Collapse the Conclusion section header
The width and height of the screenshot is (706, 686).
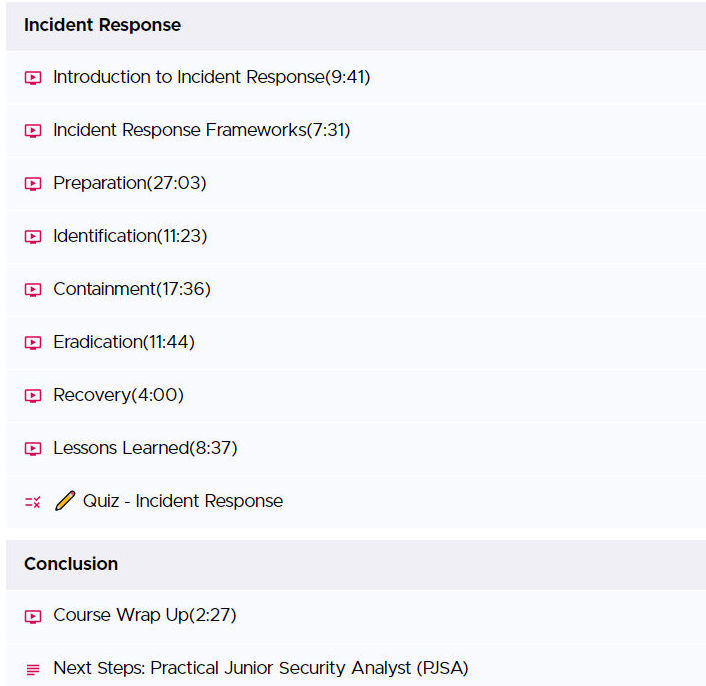356,564
